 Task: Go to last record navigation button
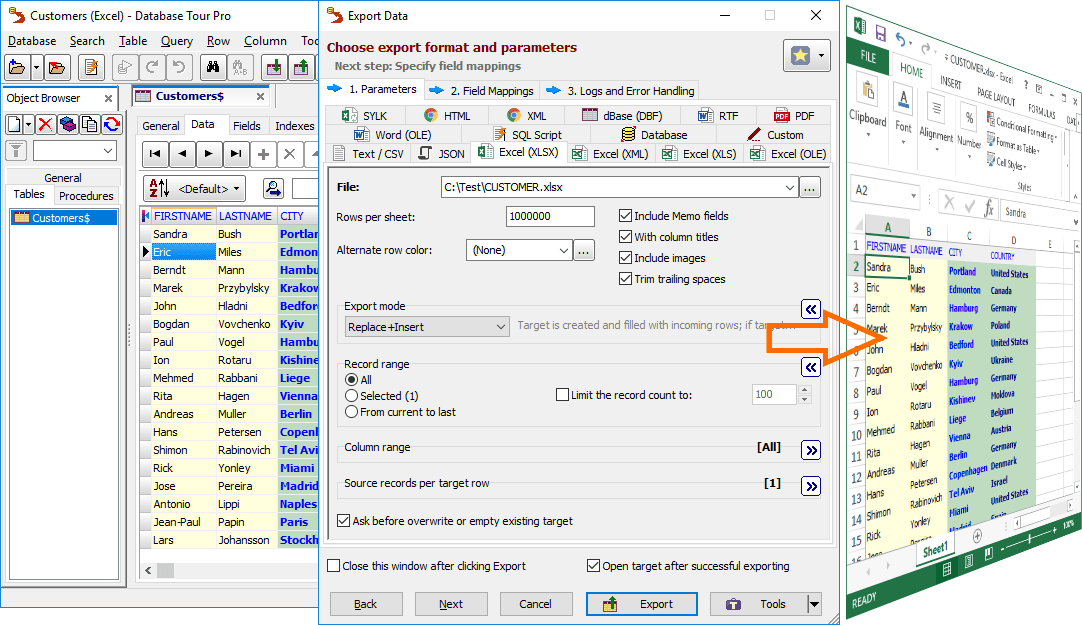pyautogui.click(x=235, y=154)
